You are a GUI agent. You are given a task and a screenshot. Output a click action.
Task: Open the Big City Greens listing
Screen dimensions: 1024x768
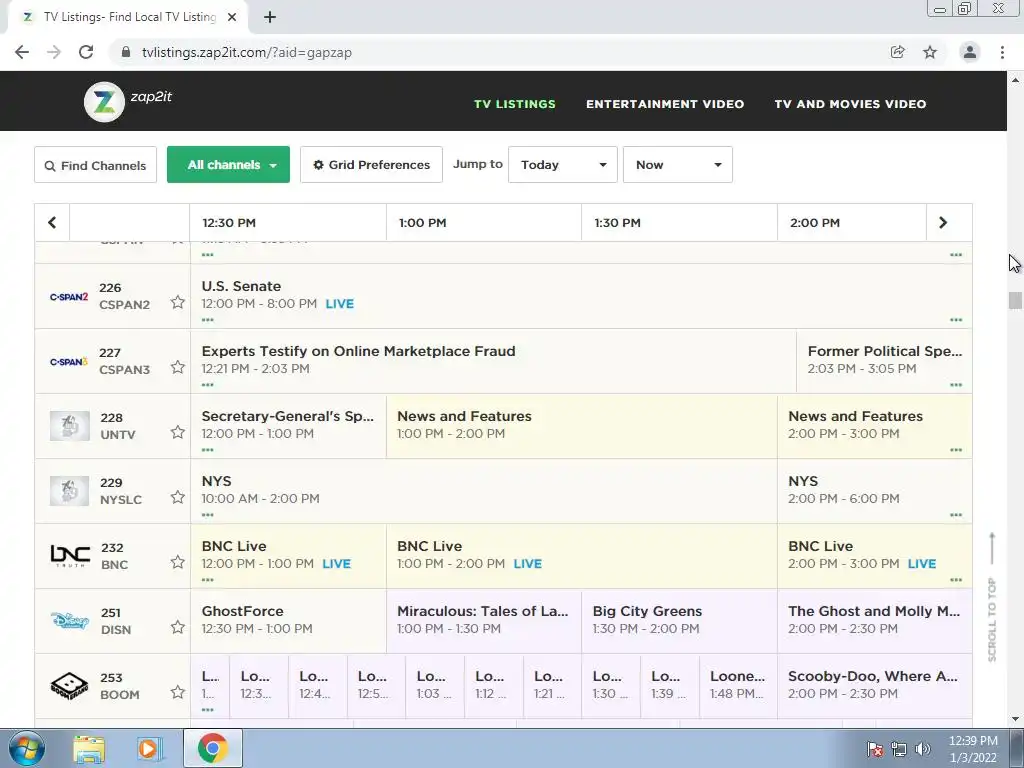click(x=679, y=620)
